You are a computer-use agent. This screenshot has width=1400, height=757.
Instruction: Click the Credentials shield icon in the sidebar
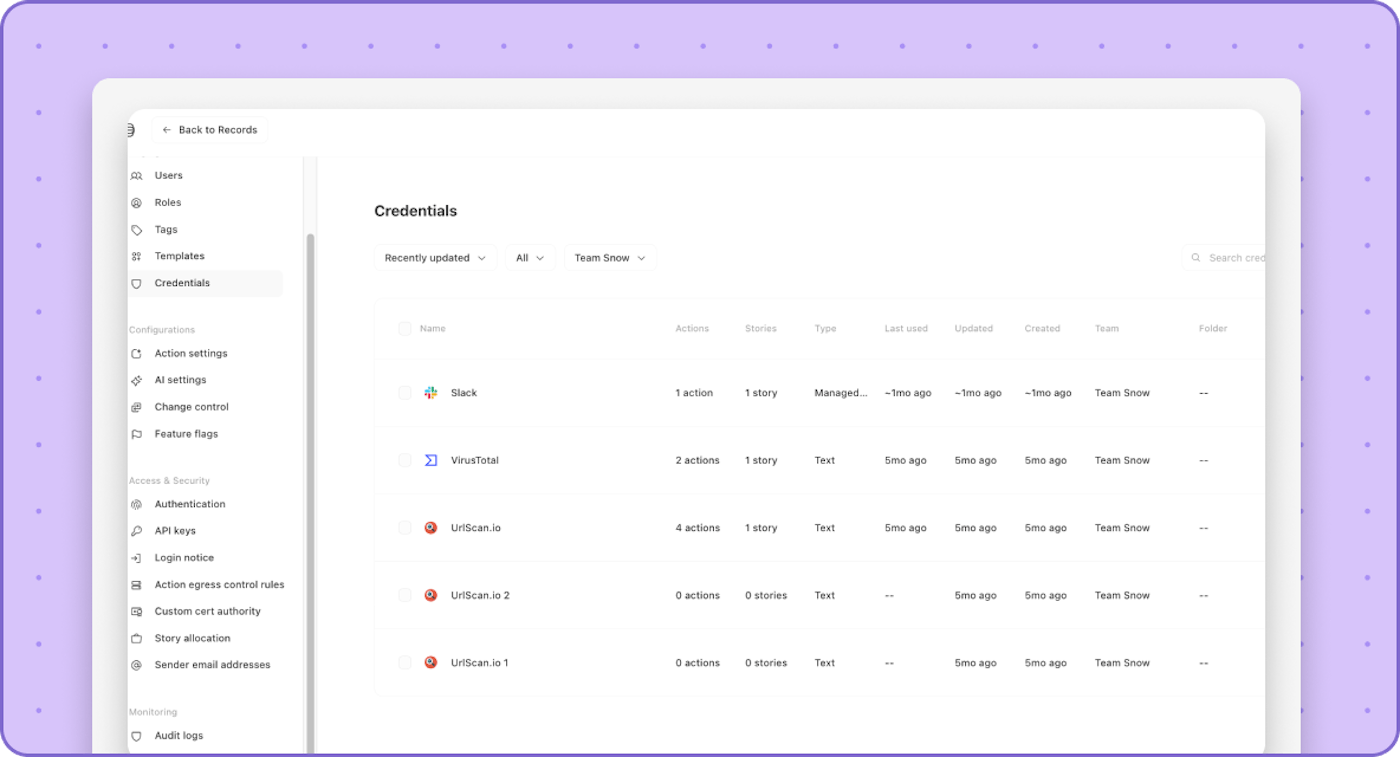pos(137,284)
